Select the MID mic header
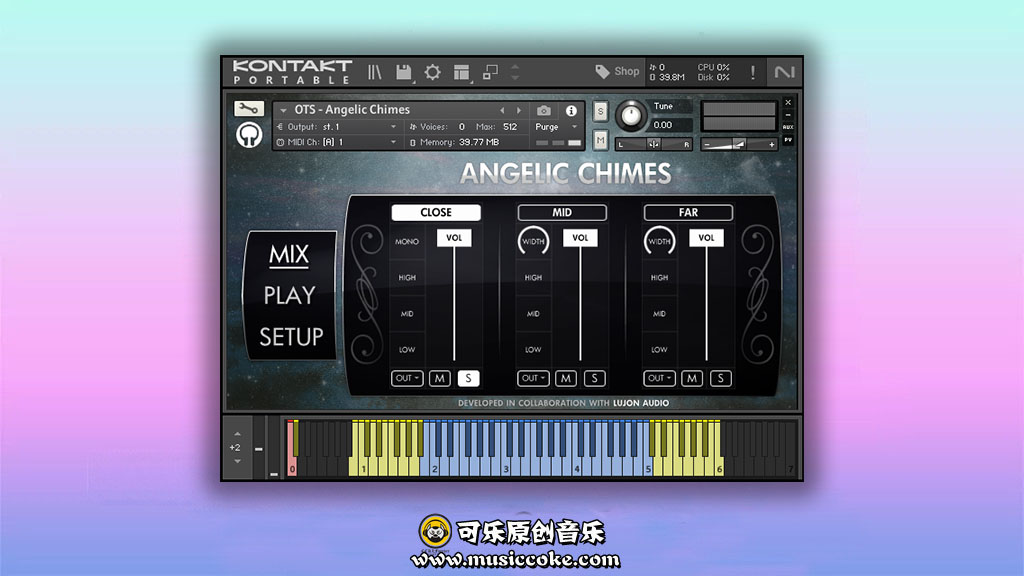Screen dimensions: 1024x576 [562, 212]
